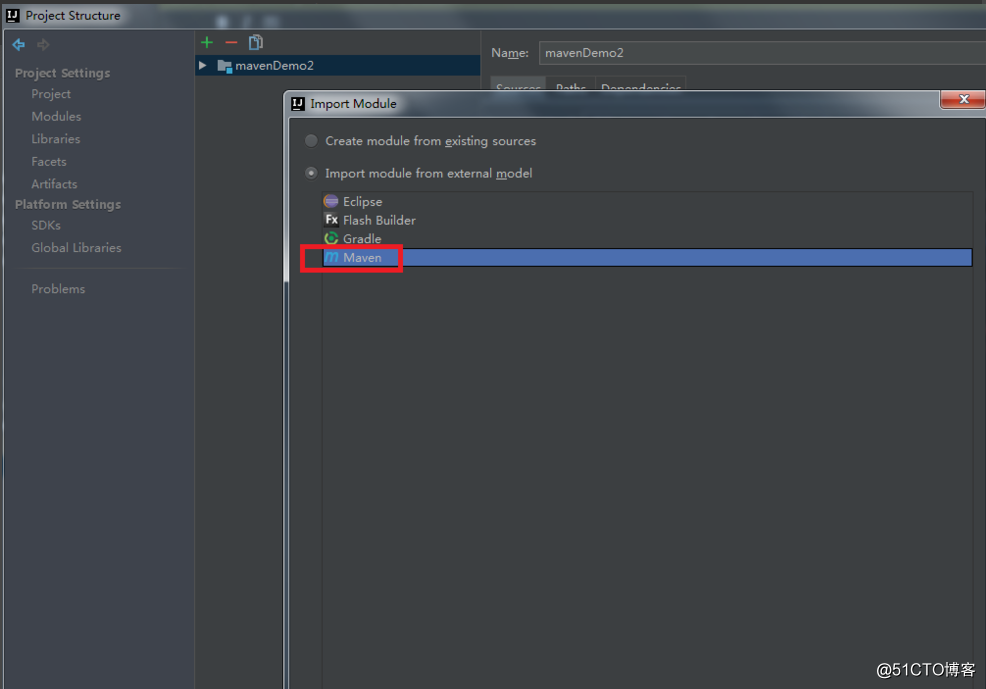Click the IntelliJ icon in Project Structure title
Viewport: 986px width, 689px height.
13,16
